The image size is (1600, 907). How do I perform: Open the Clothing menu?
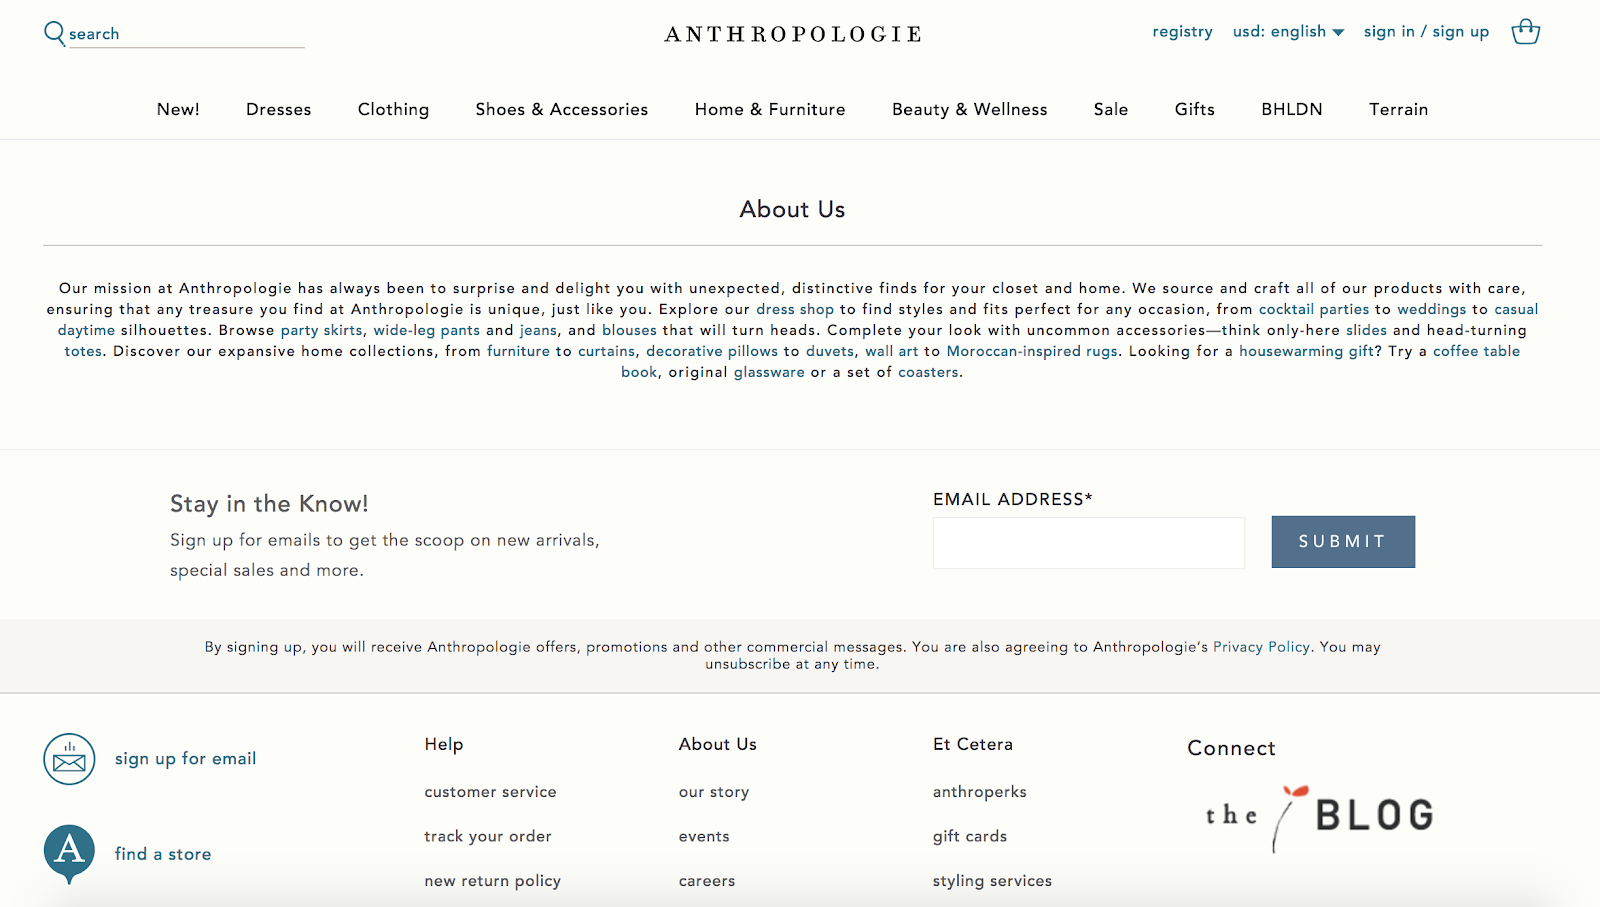click(393, 110)
